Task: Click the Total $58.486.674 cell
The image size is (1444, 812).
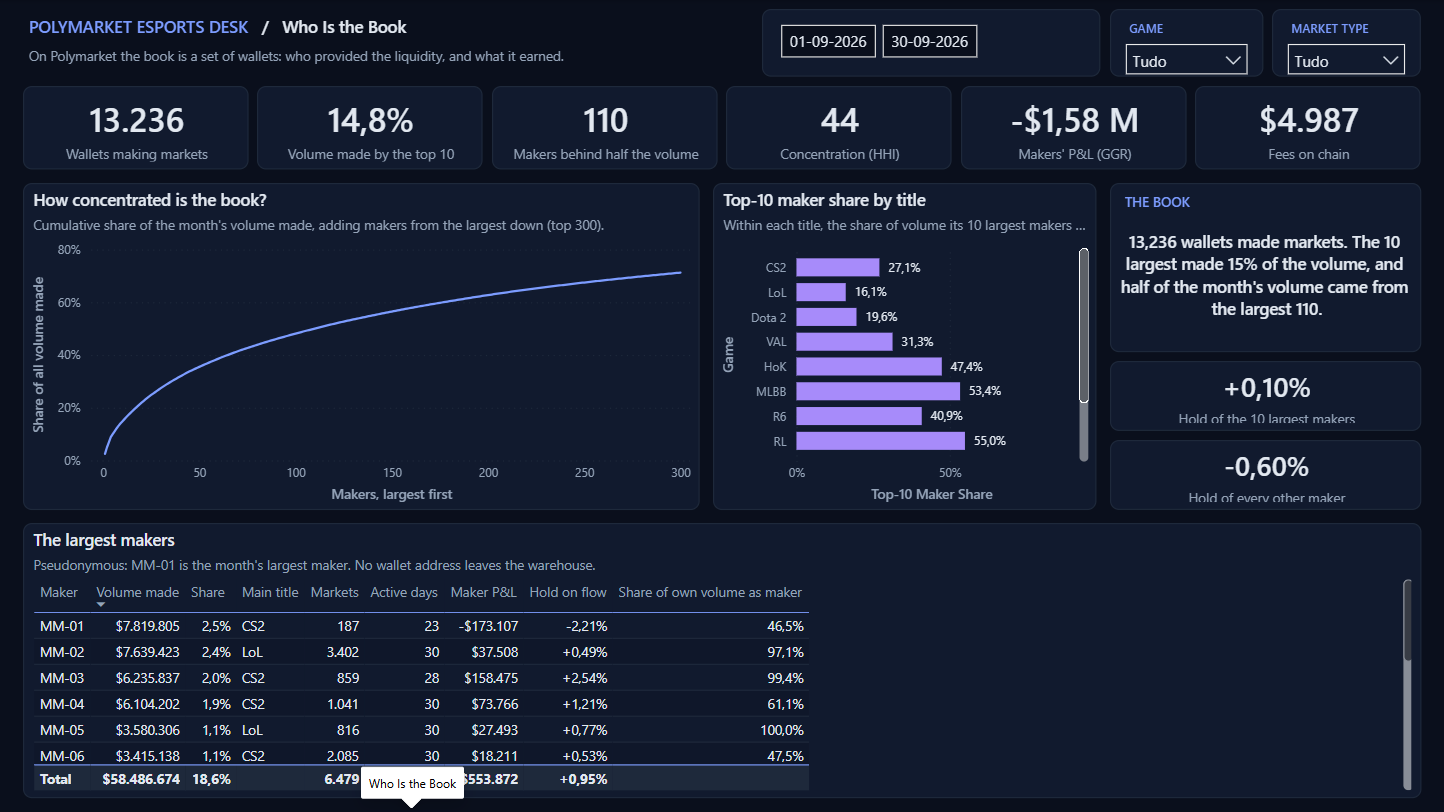Action: 141,779
